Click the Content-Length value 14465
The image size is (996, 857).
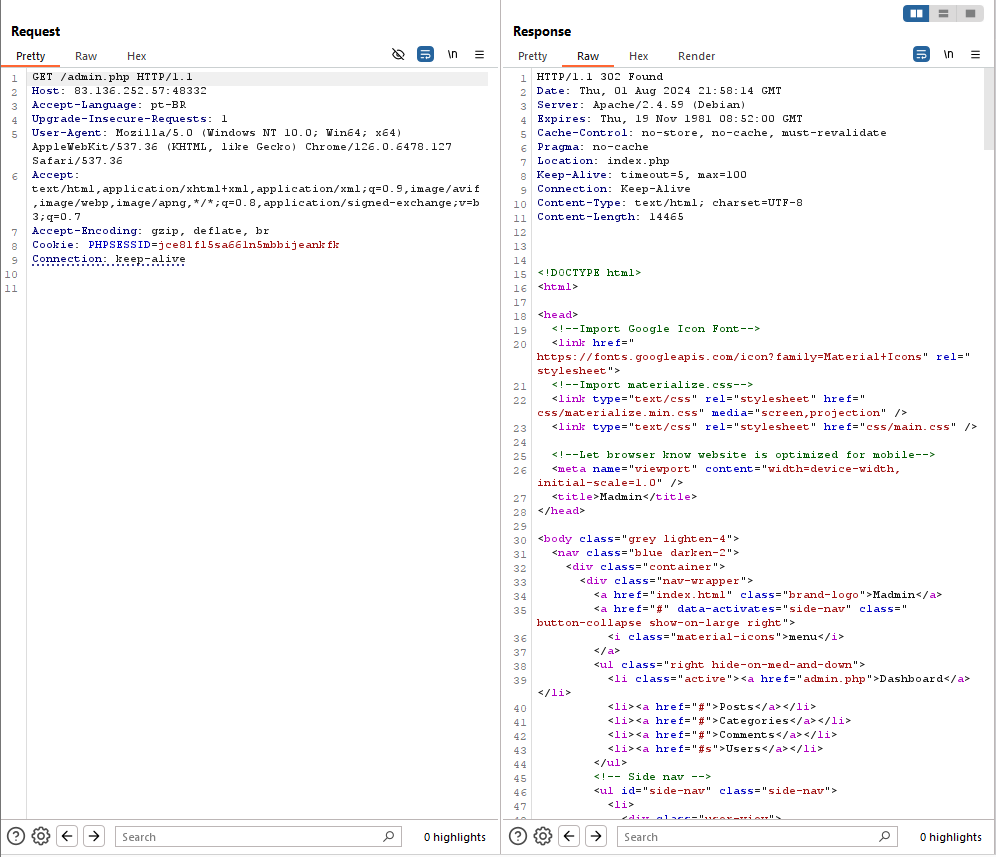666,217
